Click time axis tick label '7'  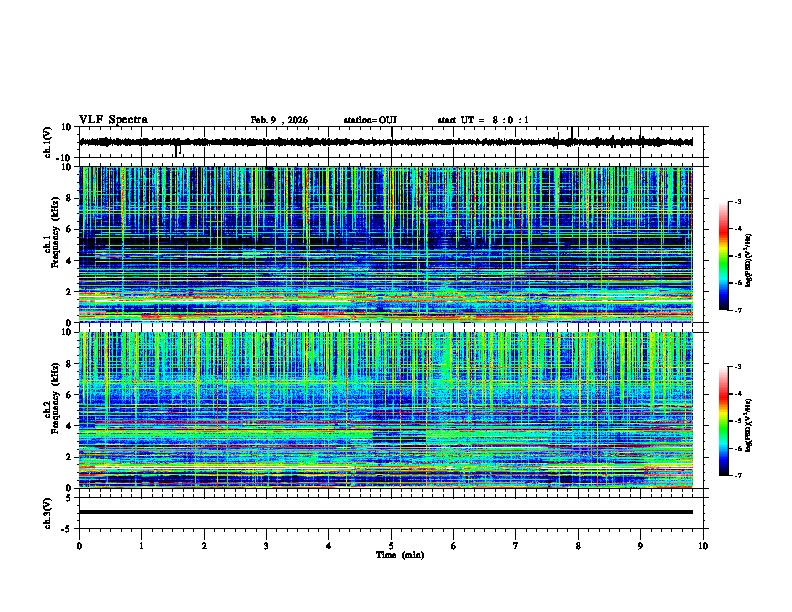click(x=516, y=546)
